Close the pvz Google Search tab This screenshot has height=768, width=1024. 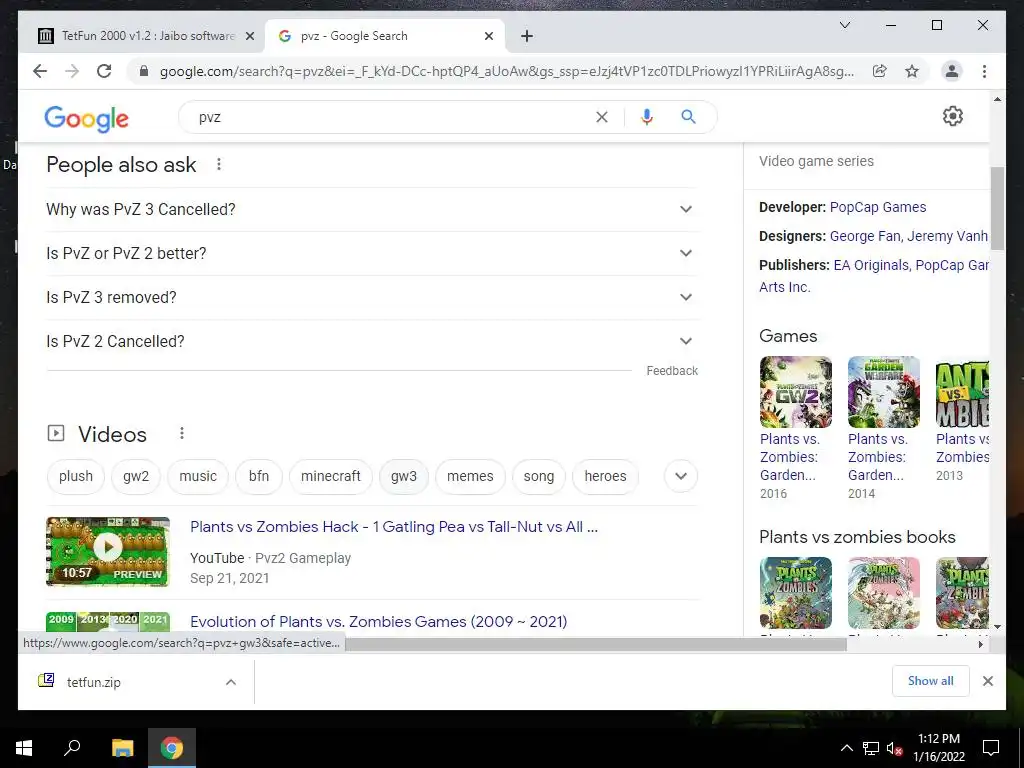pyautogui.click(x=488, y=37)
